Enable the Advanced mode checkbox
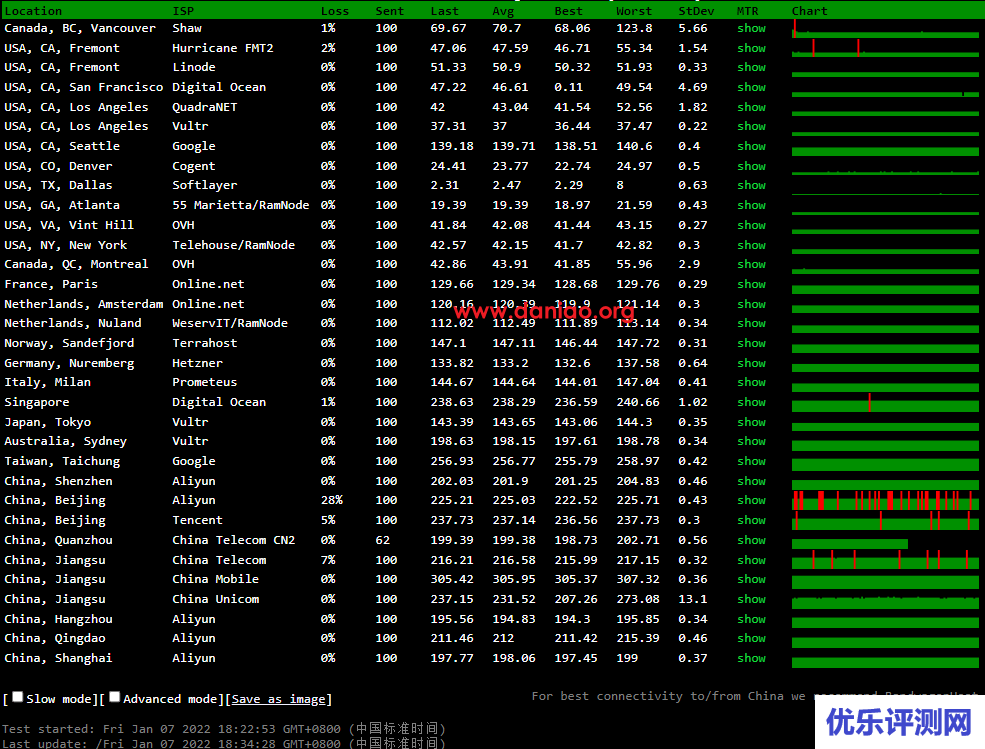Image resolution: width=985 pixels, height=749 pixels. pyautogui.click(x=114, y=697)
